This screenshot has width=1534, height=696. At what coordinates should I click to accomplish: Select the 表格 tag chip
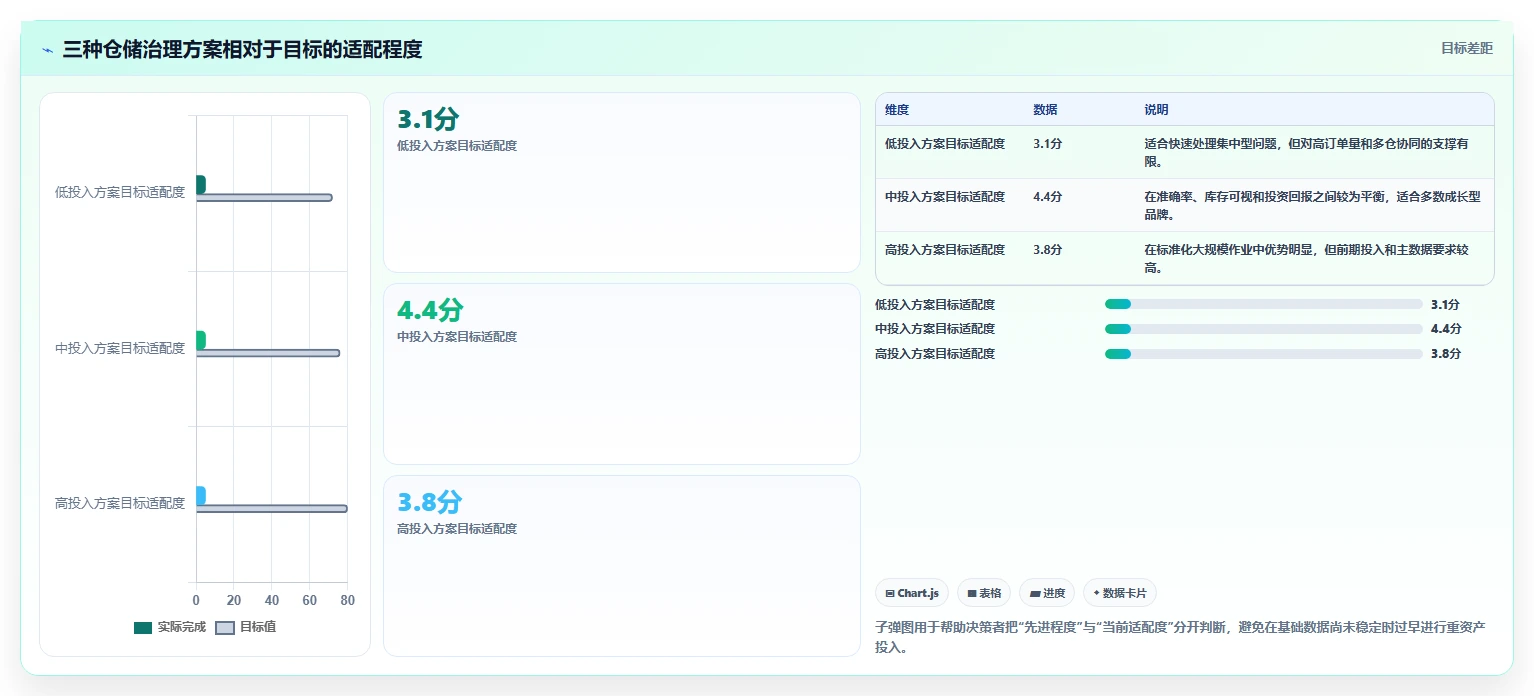(984, 593)
